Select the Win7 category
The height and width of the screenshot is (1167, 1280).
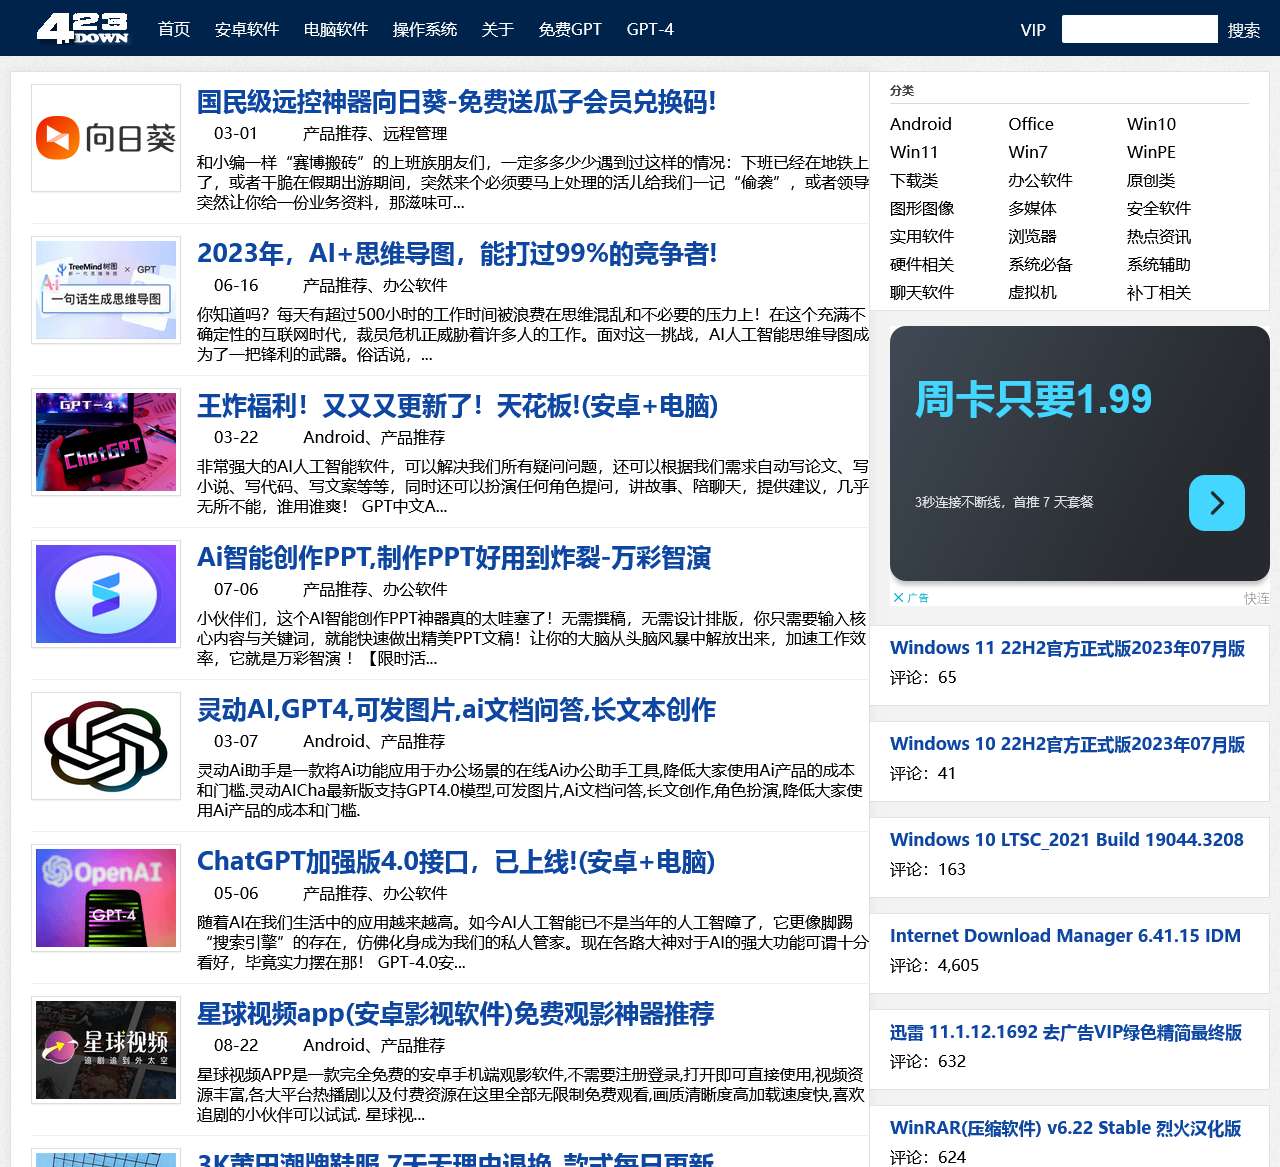(x=1028, y=152)
